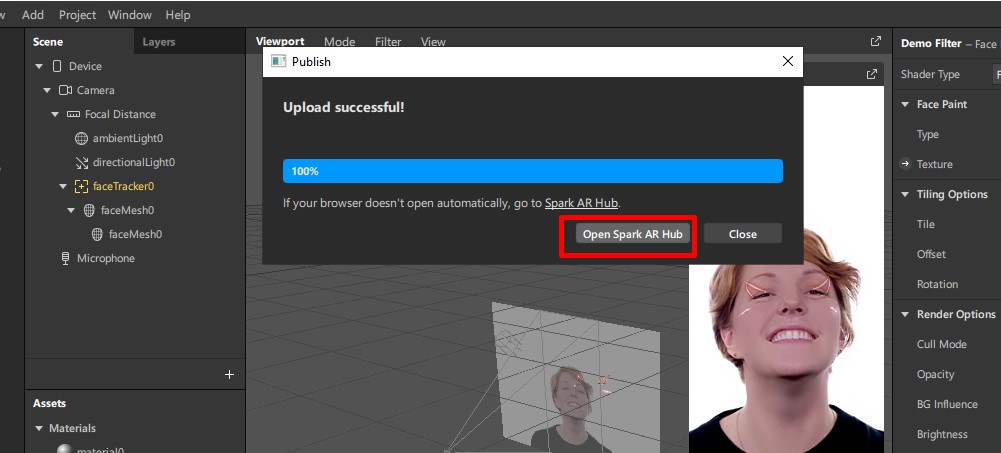
Task: Open the Viewport View menu
Action: 433,41
